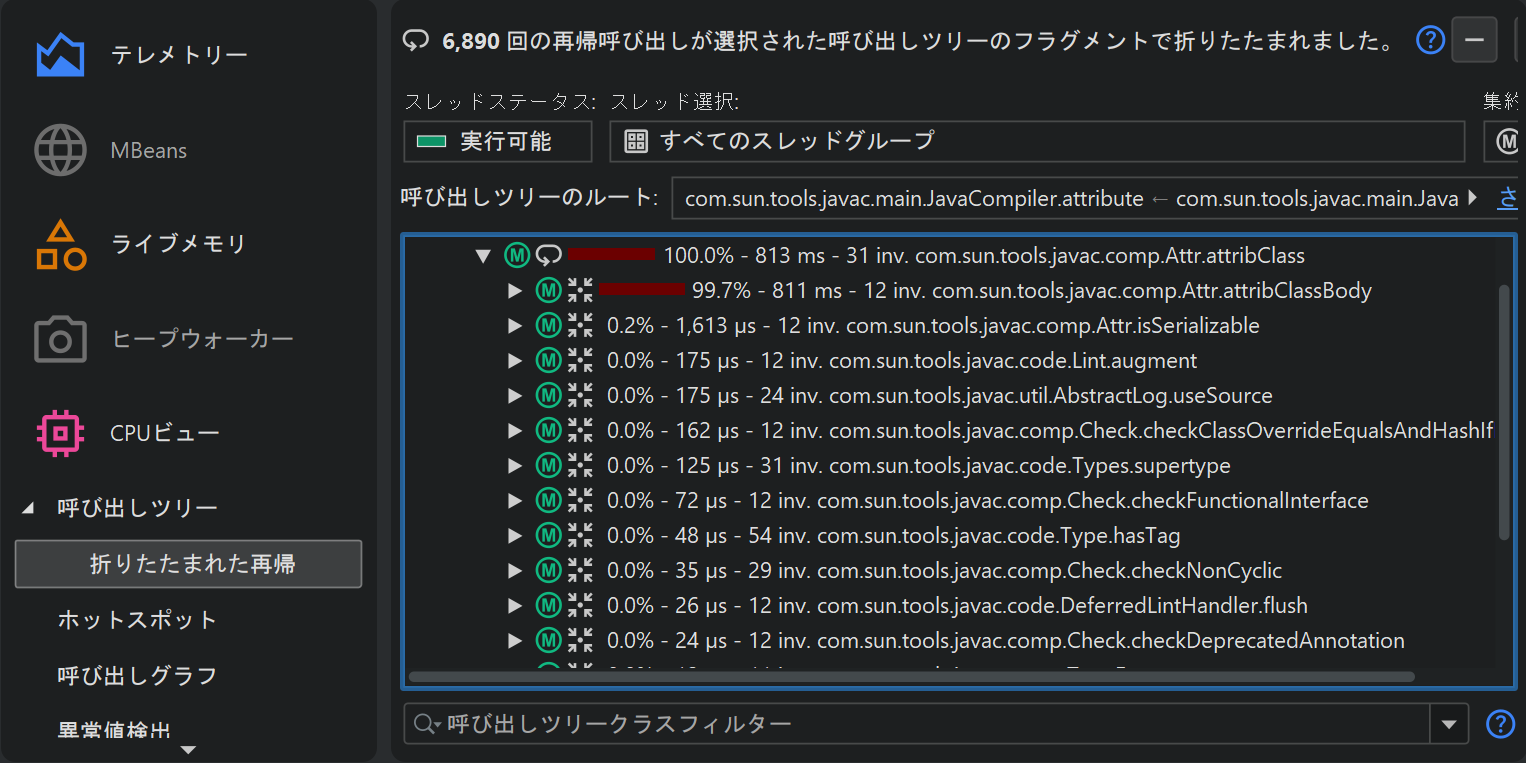Select the ライブメモリ shapes icon
This screenshot has height=763, width=1526.
pos(60,245)
